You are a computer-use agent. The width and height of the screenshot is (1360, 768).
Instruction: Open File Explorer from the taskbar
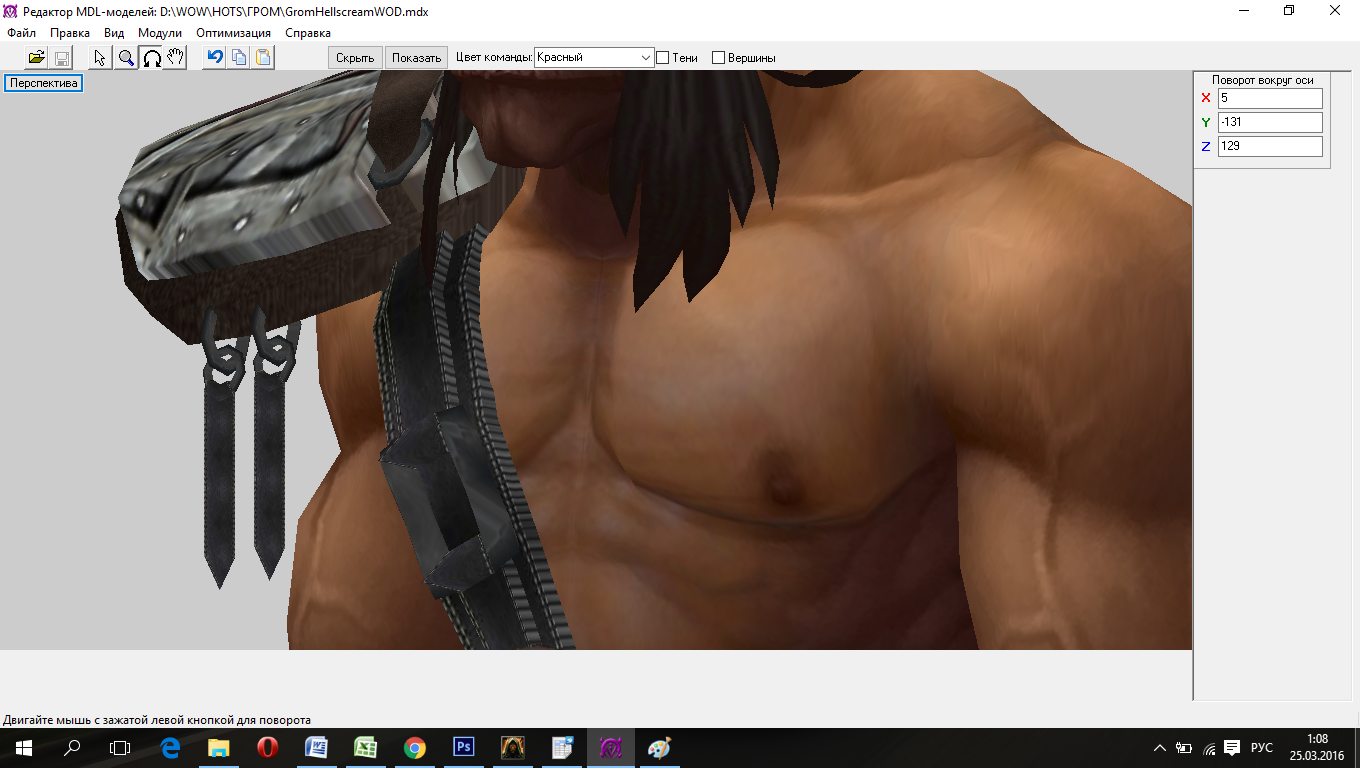coord(218,748)
